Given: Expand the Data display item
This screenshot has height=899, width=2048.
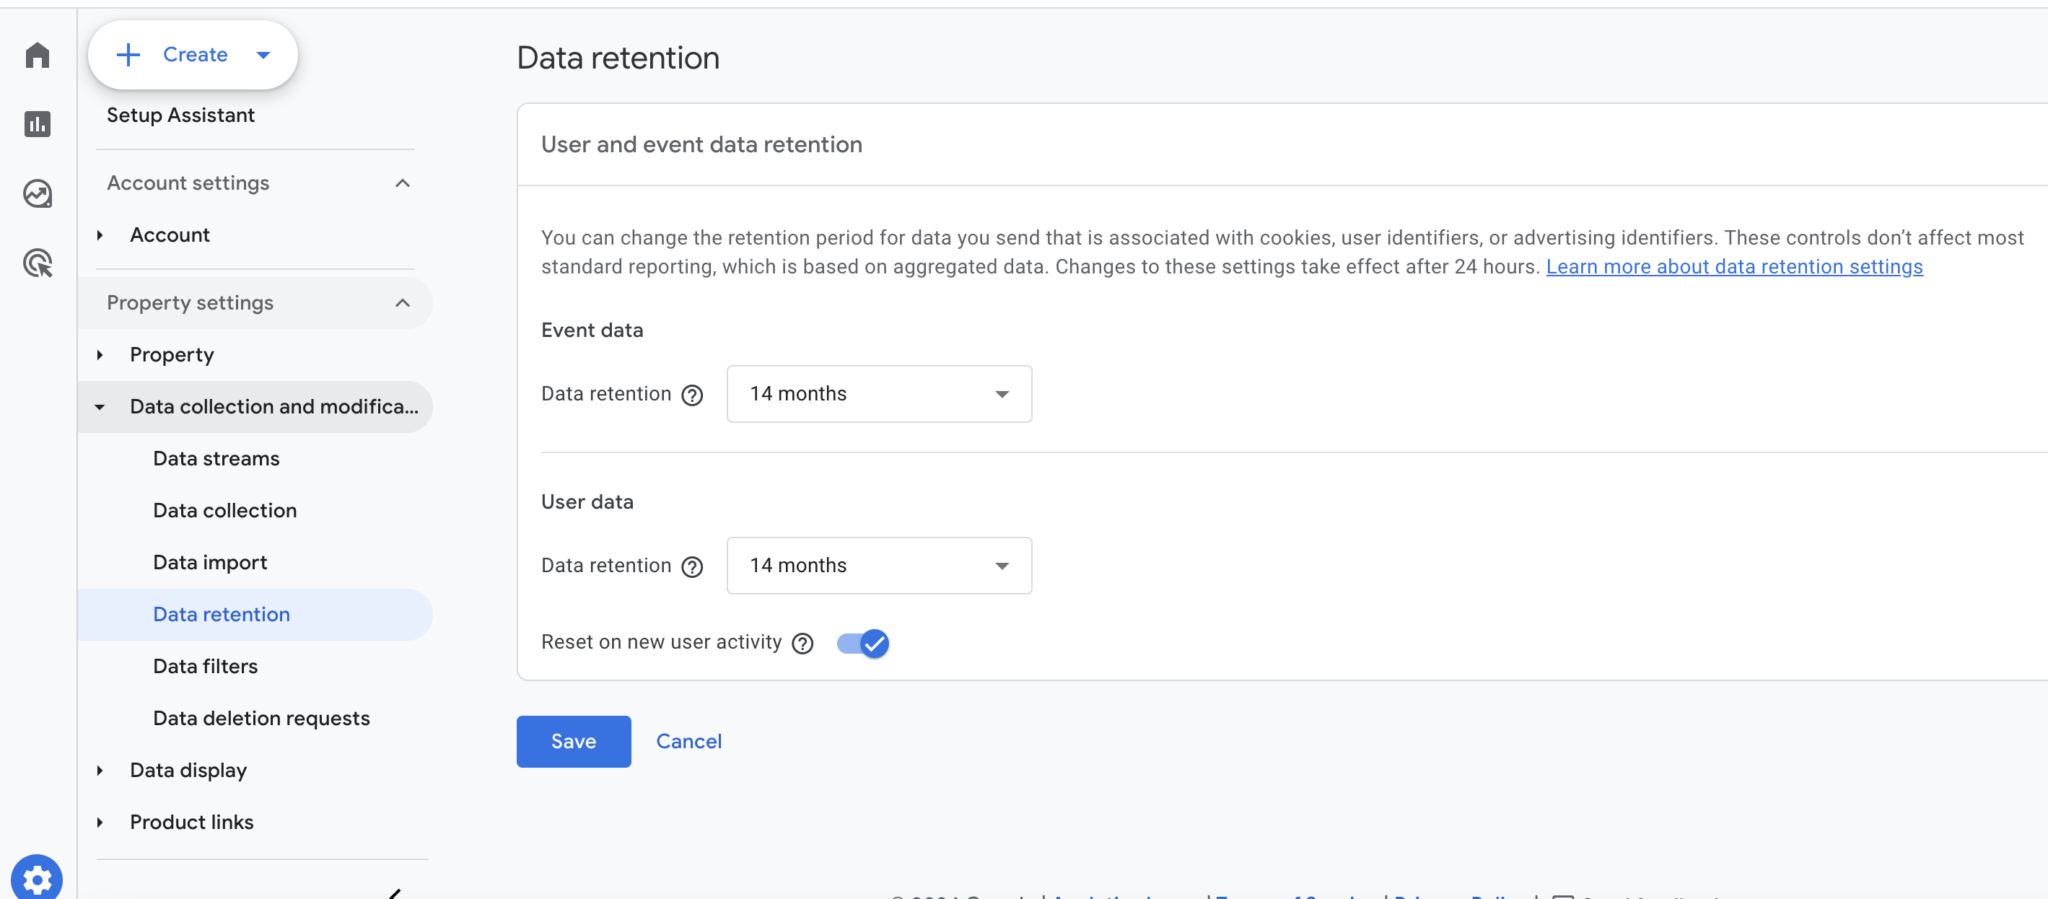Looking at the screenshot, I should (100, 770).
